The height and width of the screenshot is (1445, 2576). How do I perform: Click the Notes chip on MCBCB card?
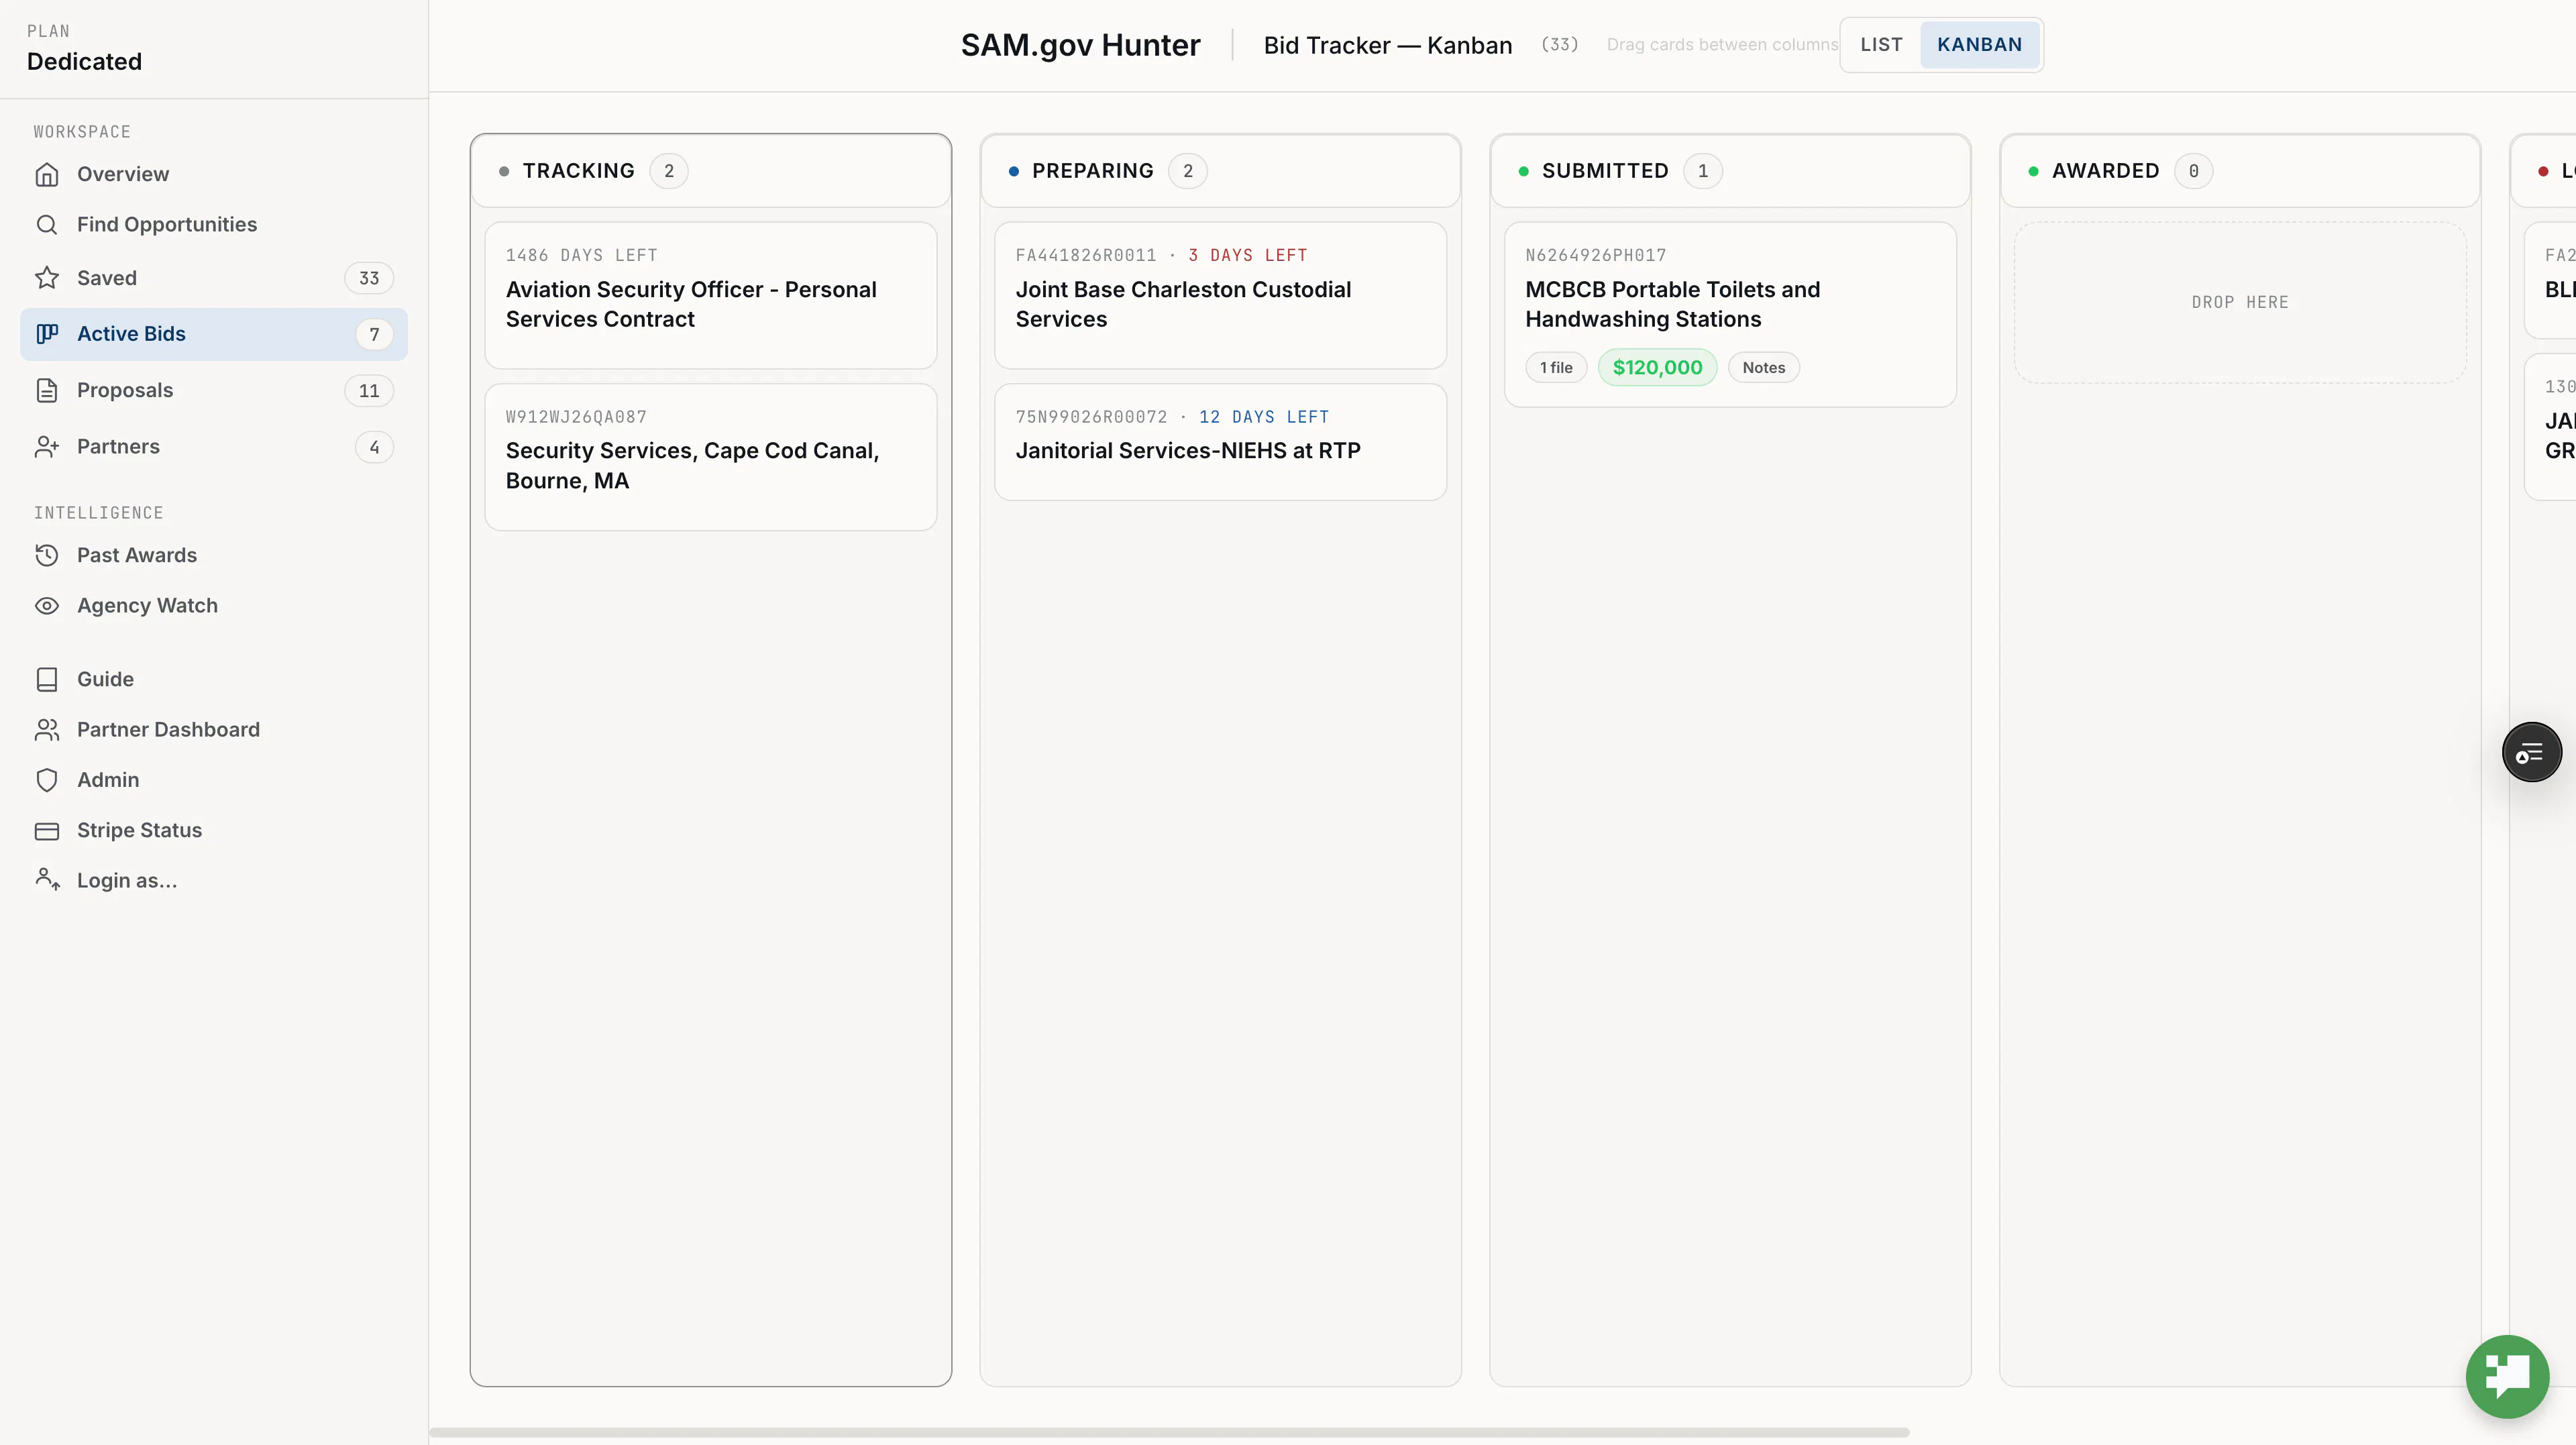click(x=1763, y=368)
